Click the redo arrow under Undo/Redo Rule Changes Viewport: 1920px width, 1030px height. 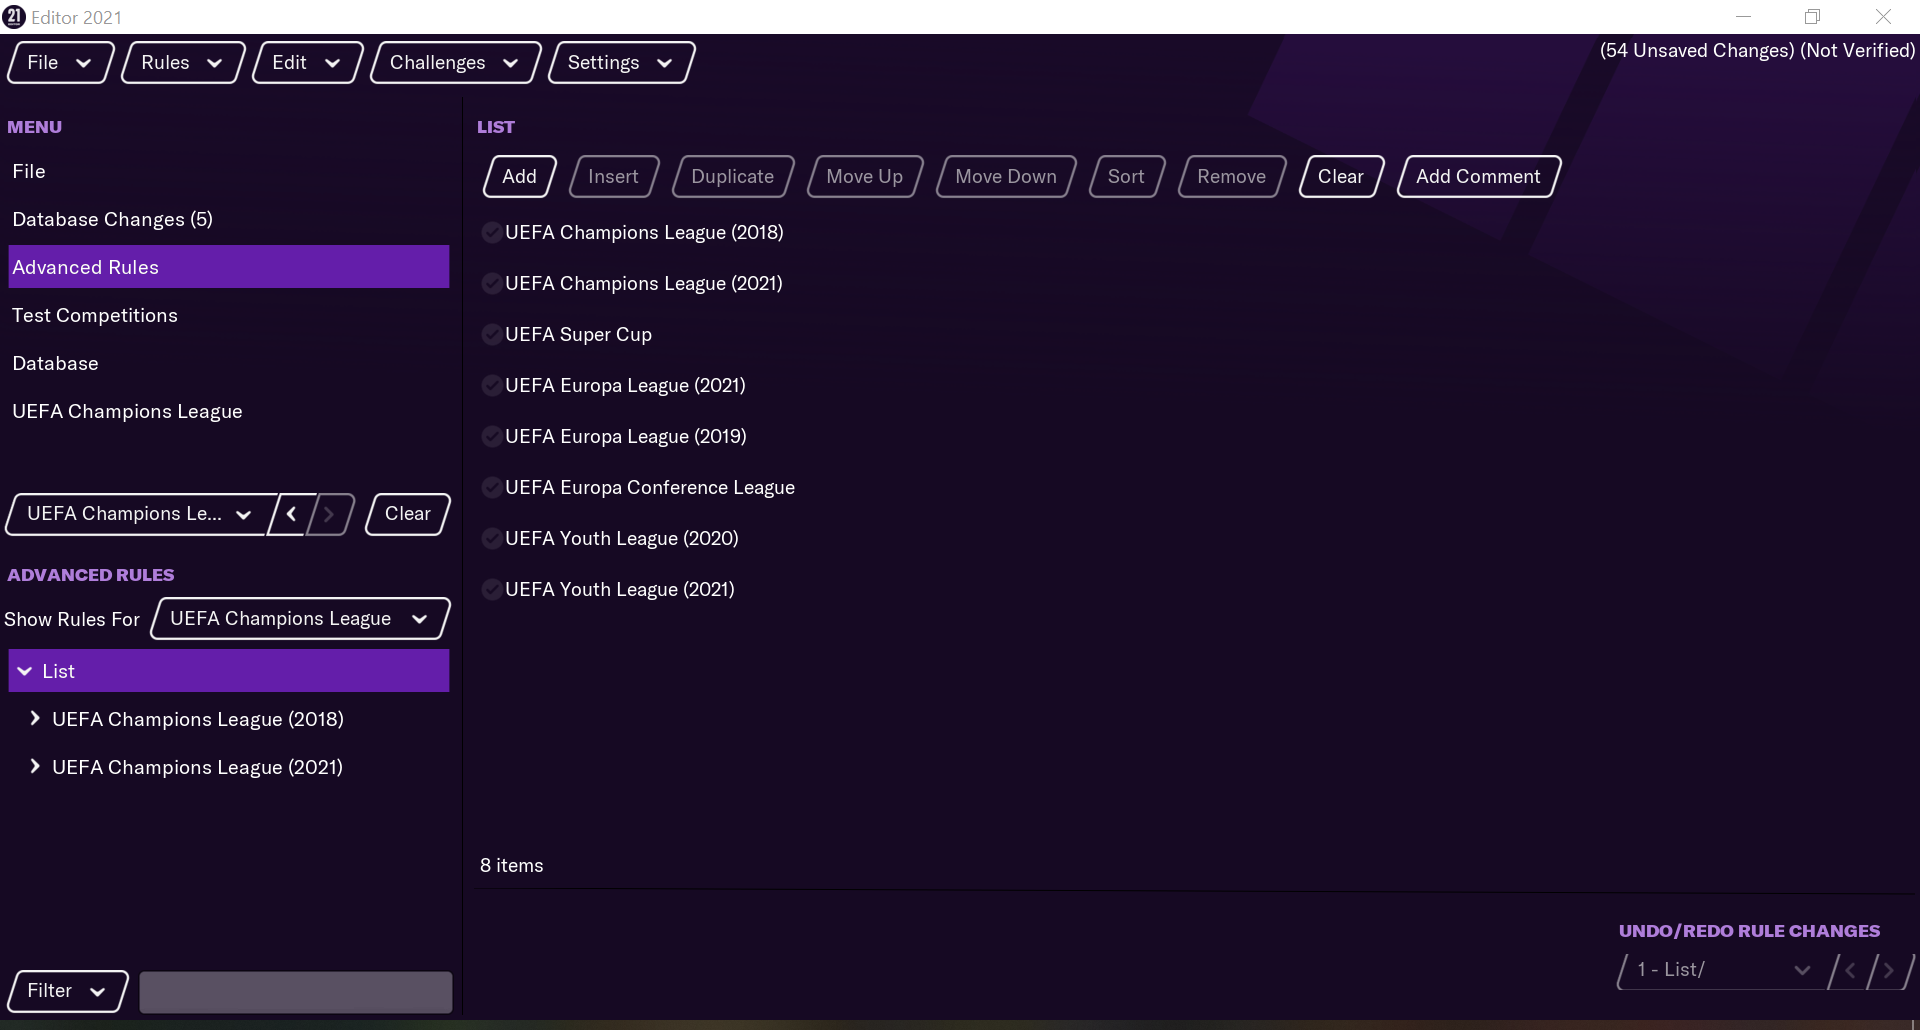1888,970
